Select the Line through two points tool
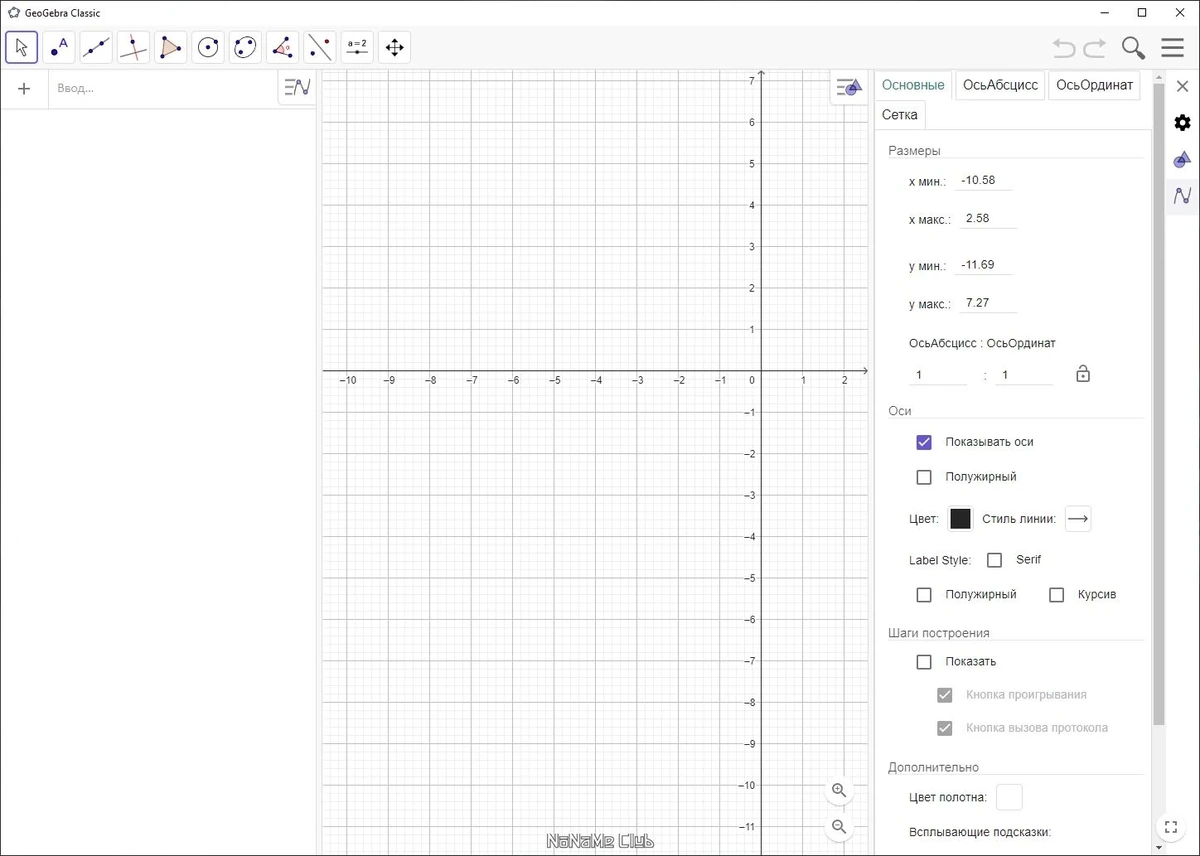 pos(96,47)
